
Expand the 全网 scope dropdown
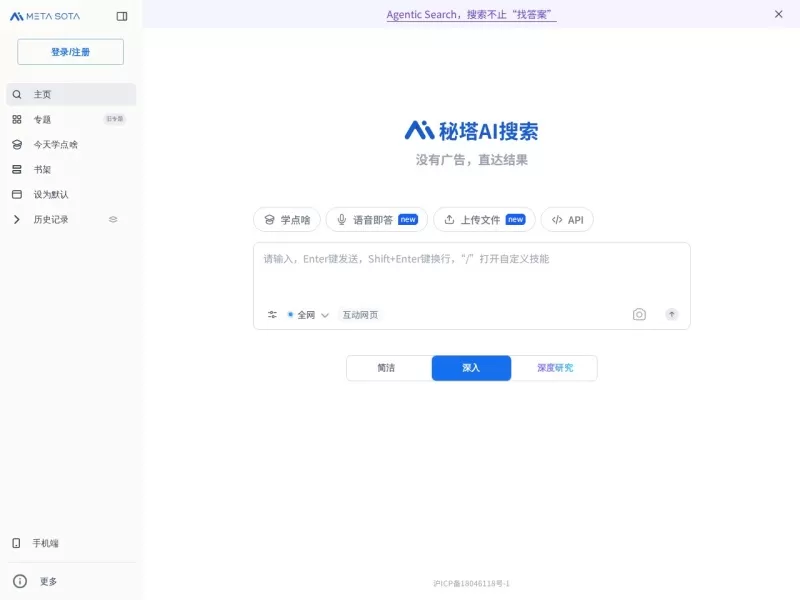tap(325, 314)
